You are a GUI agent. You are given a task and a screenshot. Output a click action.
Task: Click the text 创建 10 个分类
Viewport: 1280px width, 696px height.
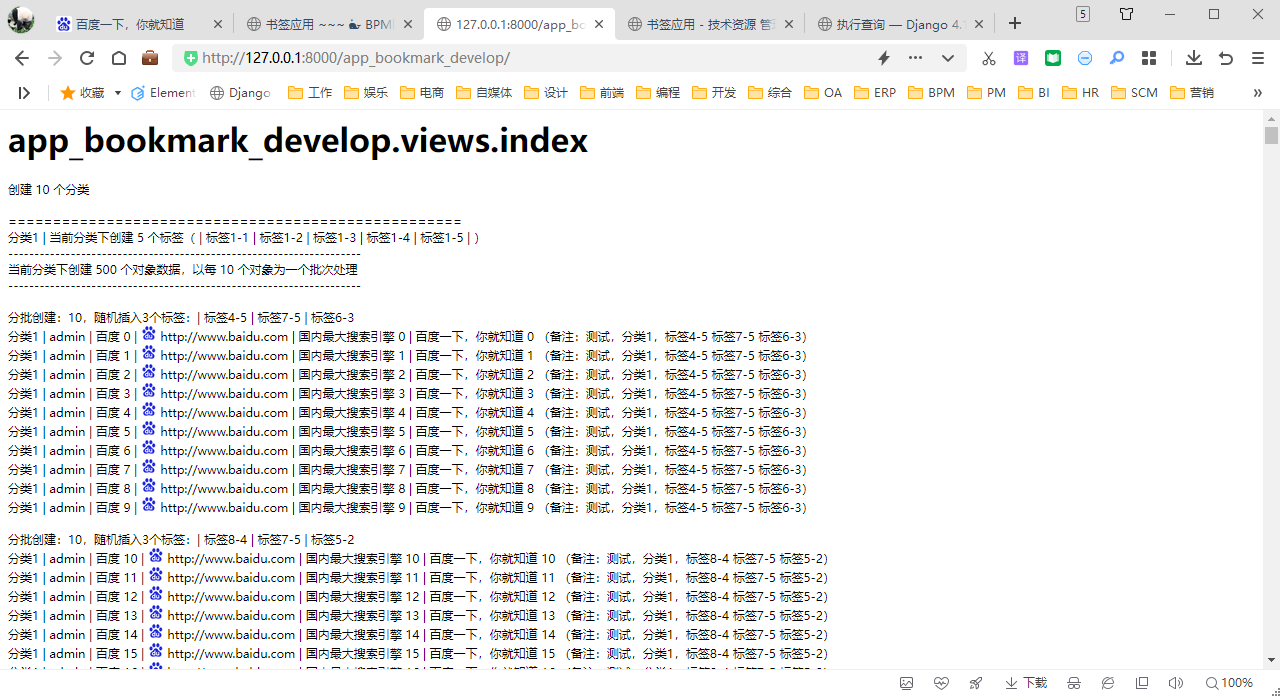tap(49, 190)
